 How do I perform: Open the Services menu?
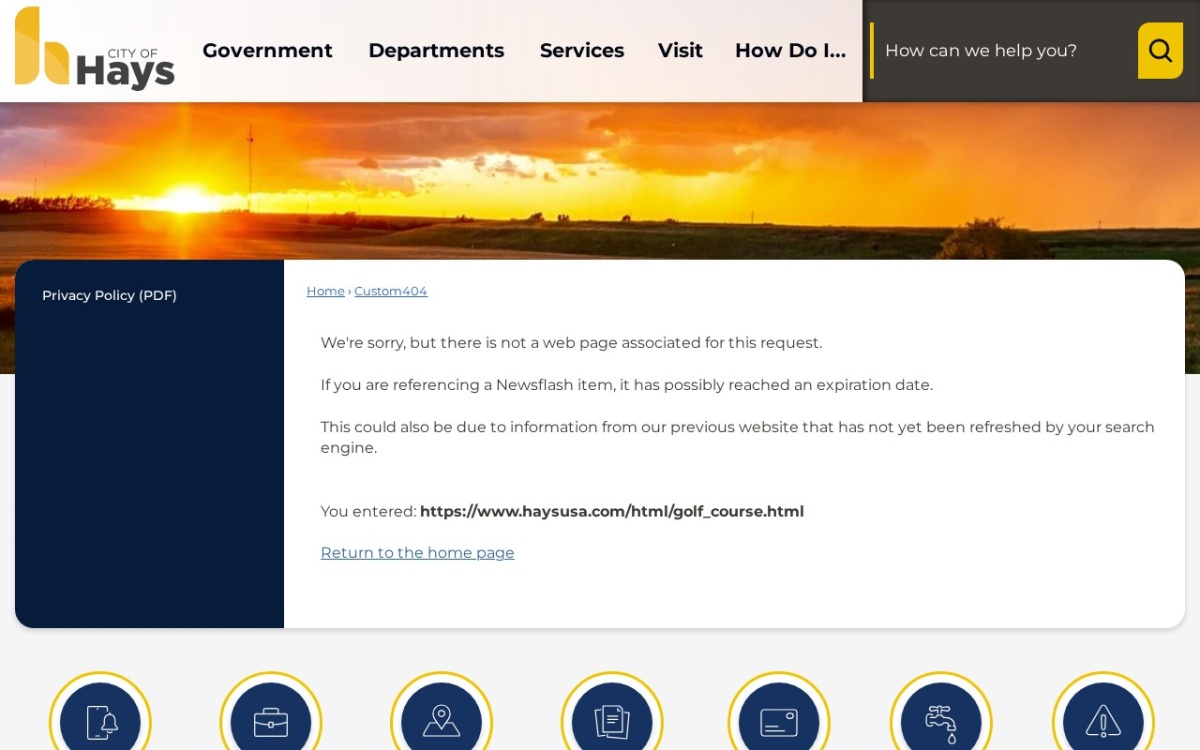[582, 50]
